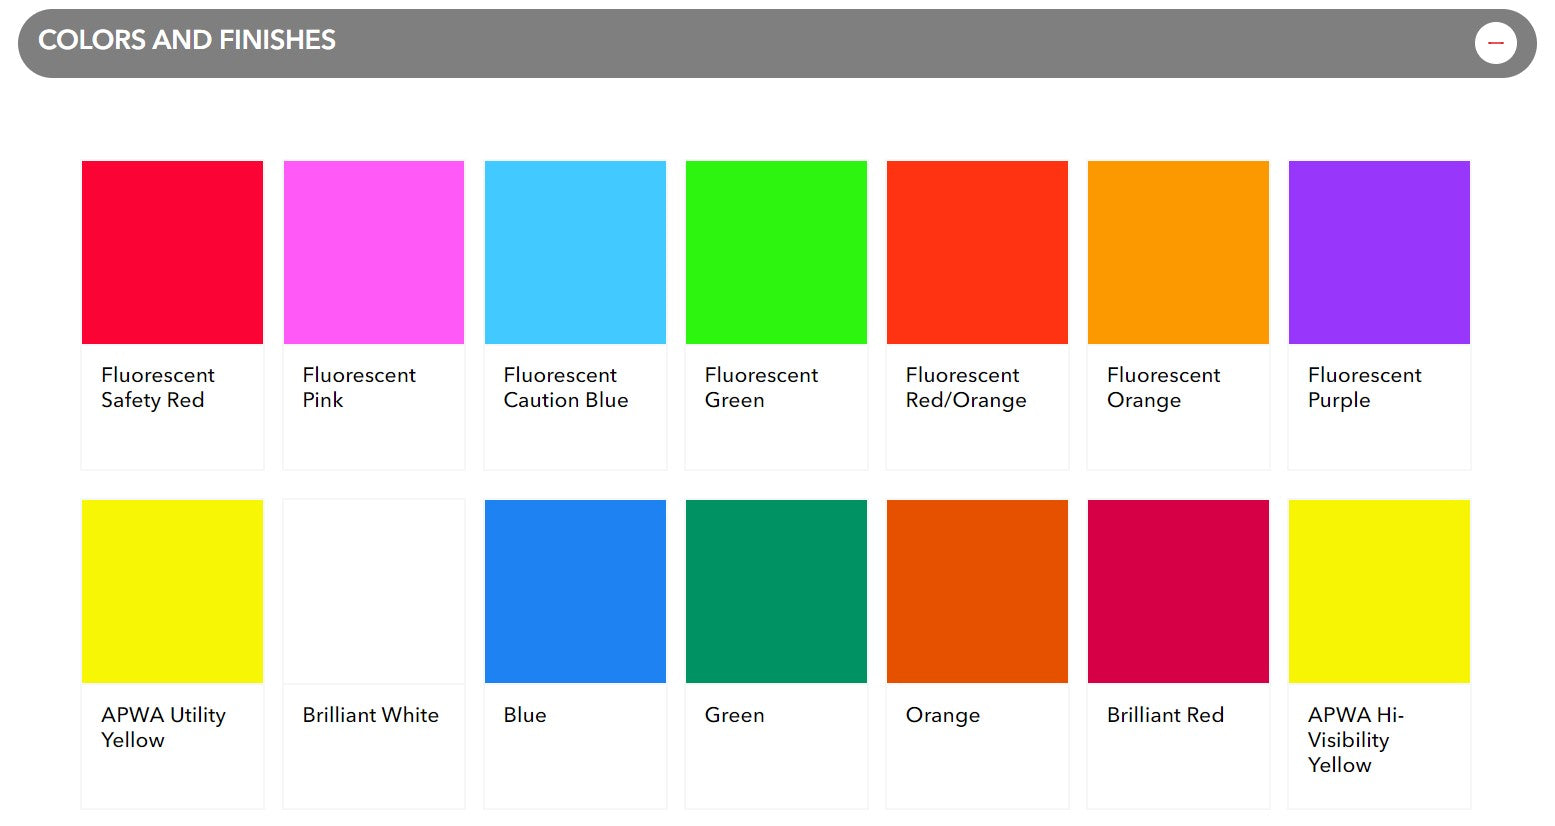The height and width of the screenshot is (826, 1555).
Task: Click the Colors and Finishes header title
Action: (187, 40)
